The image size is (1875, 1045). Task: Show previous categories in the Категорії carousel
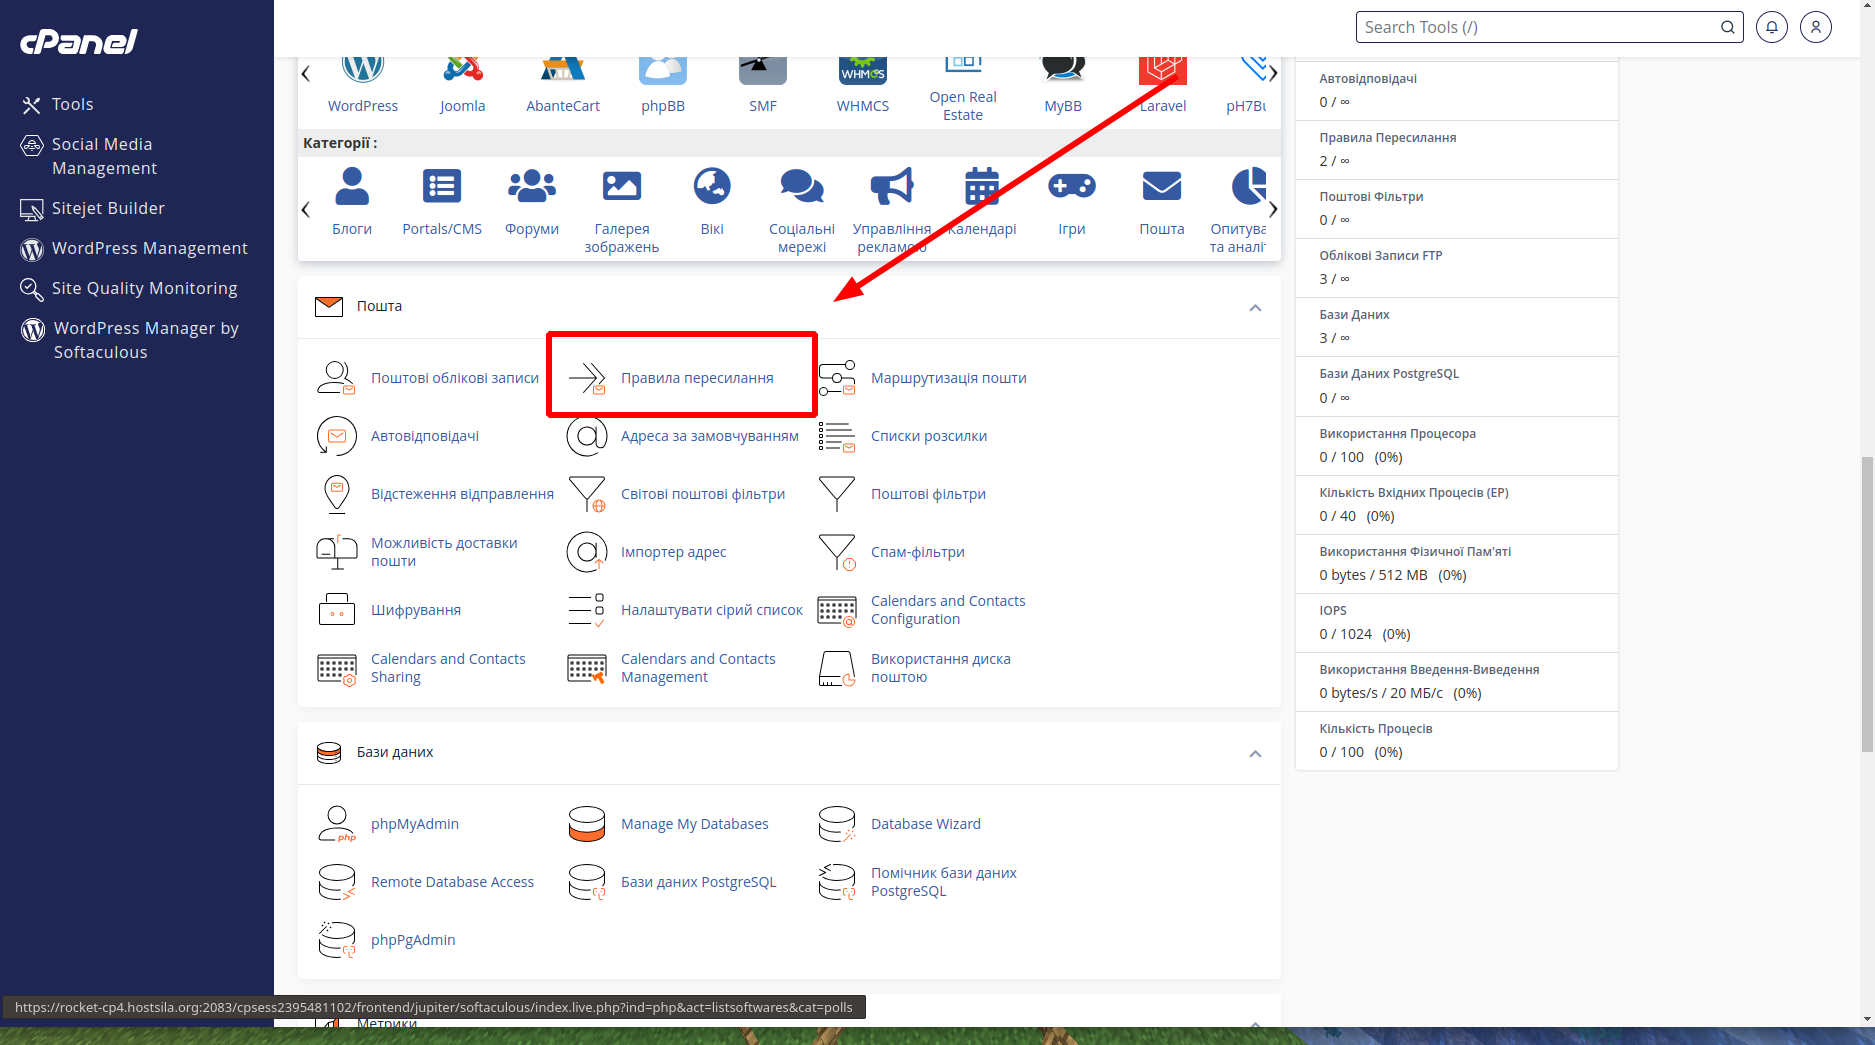pos(306,209)
